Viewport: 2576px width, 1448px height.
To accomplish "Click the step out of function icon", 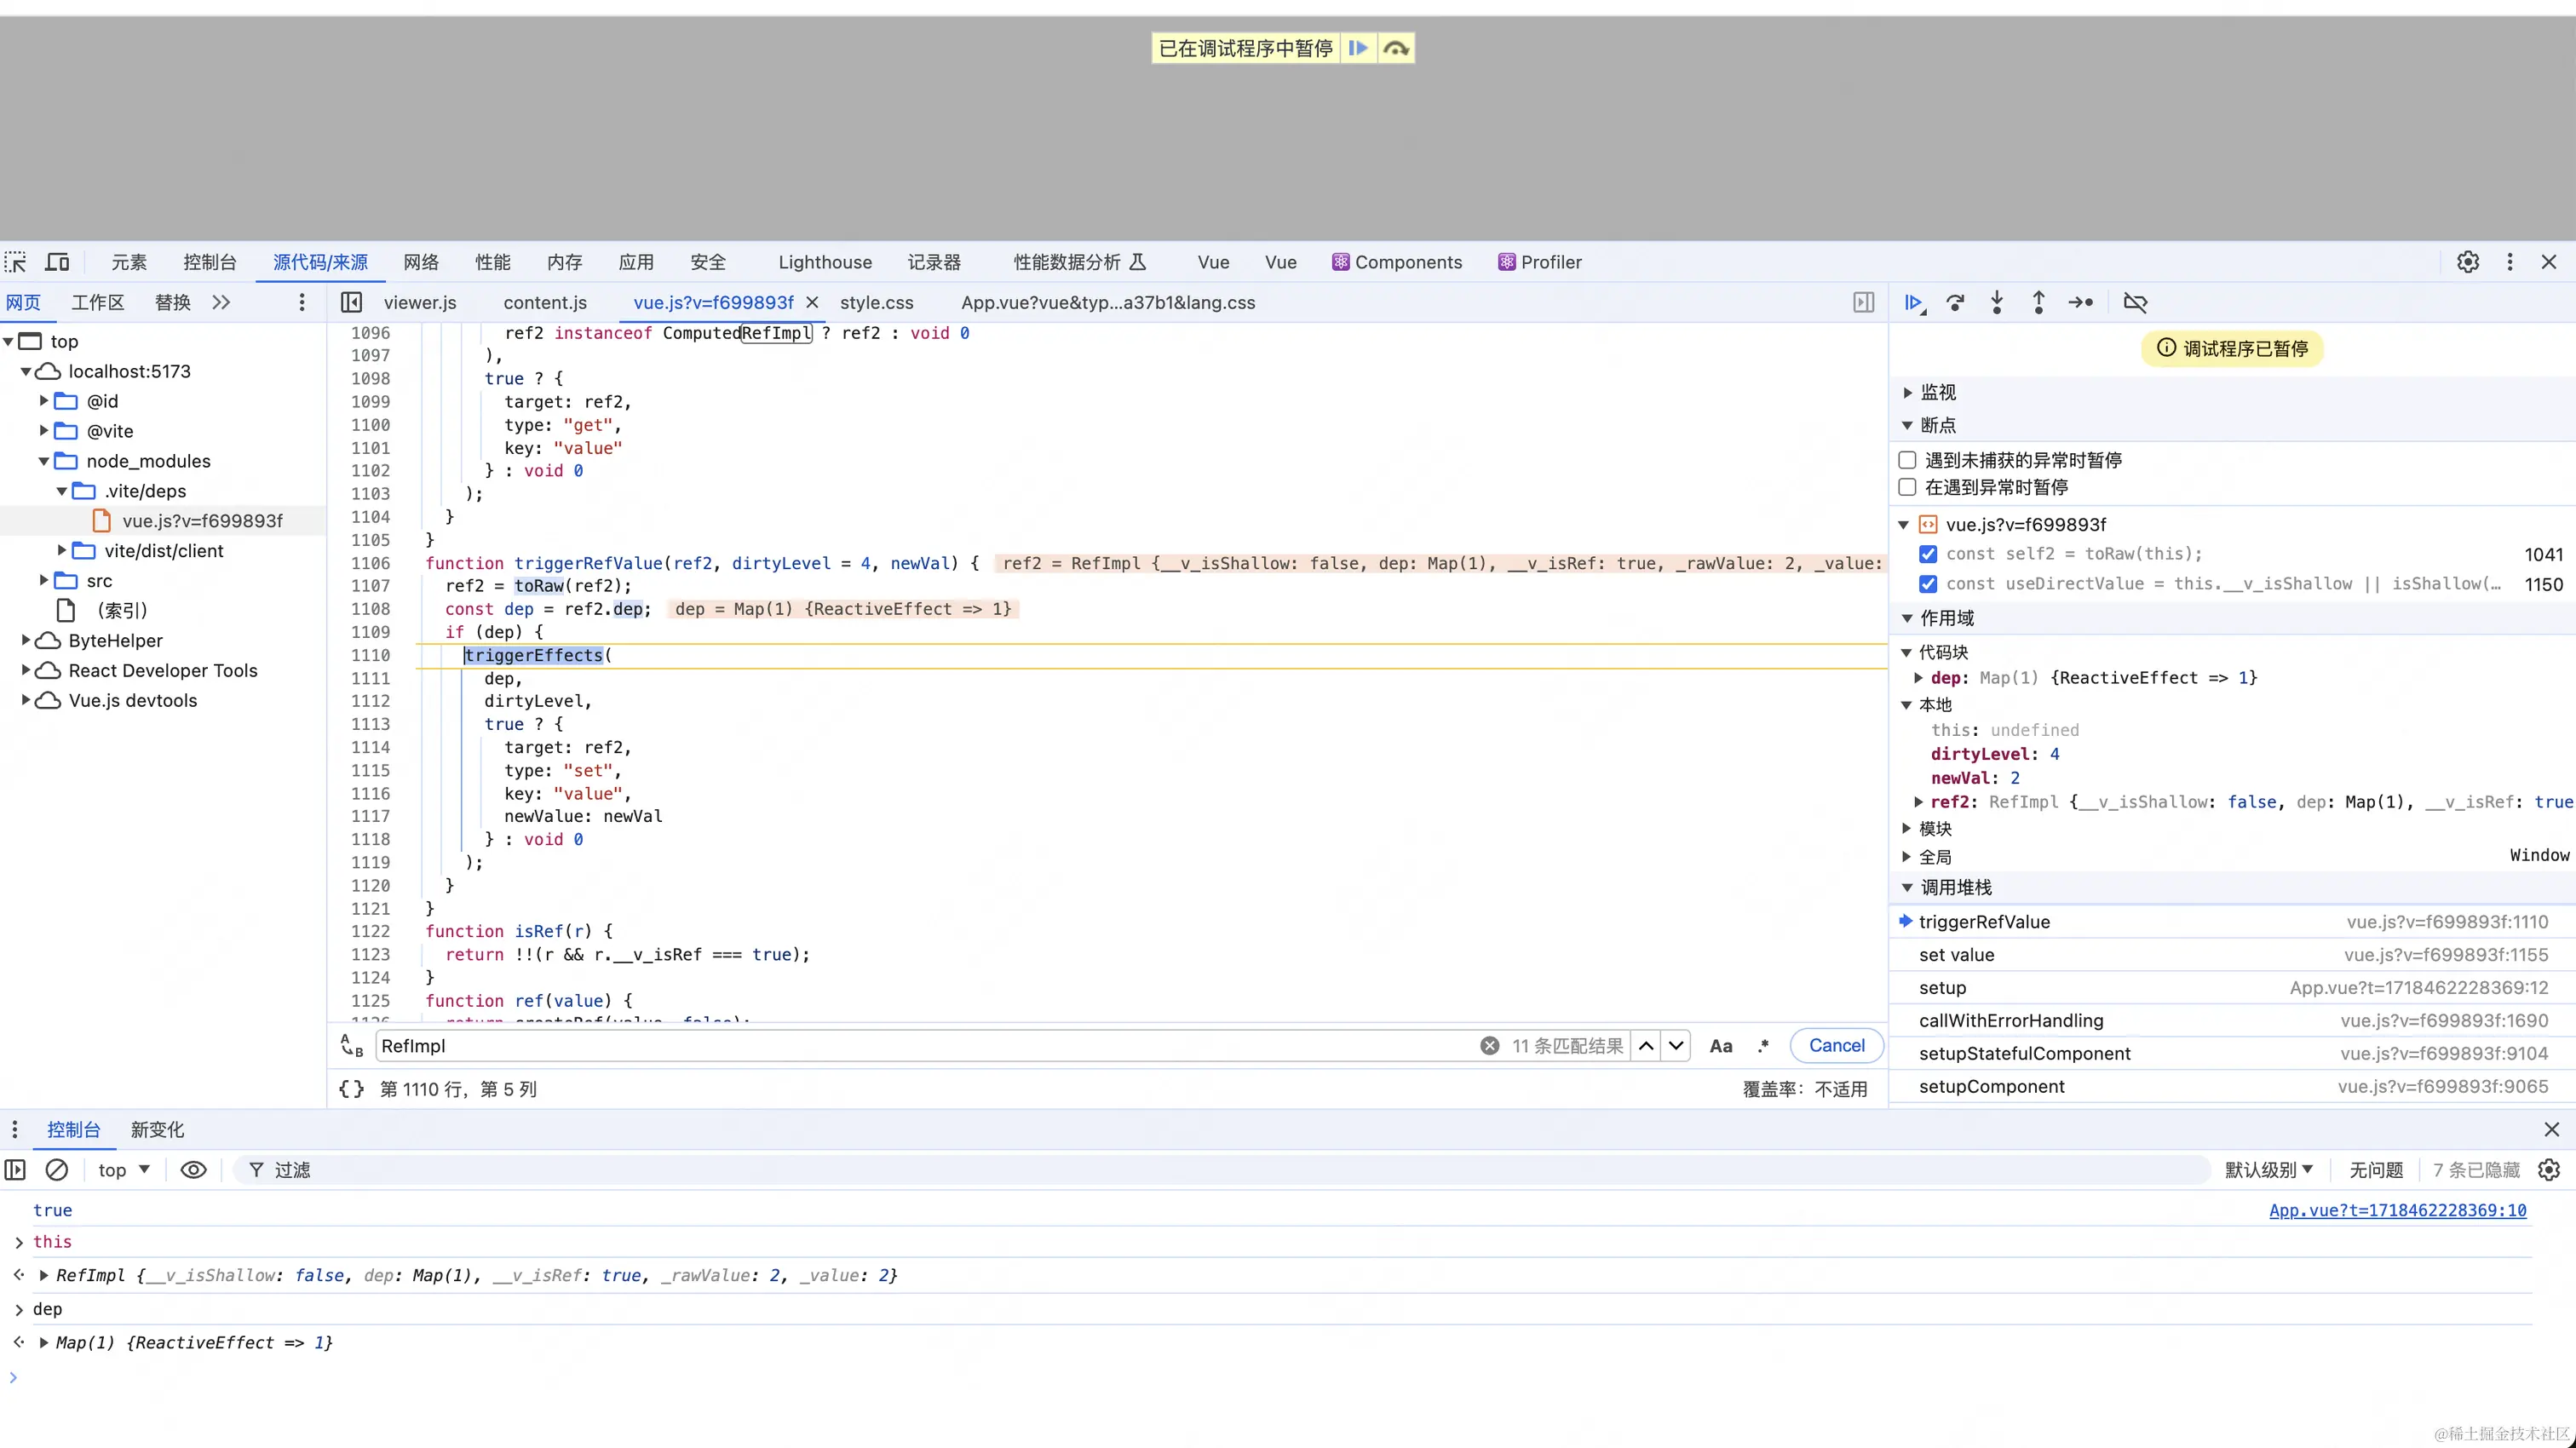I will click(x=2038, y=303).
